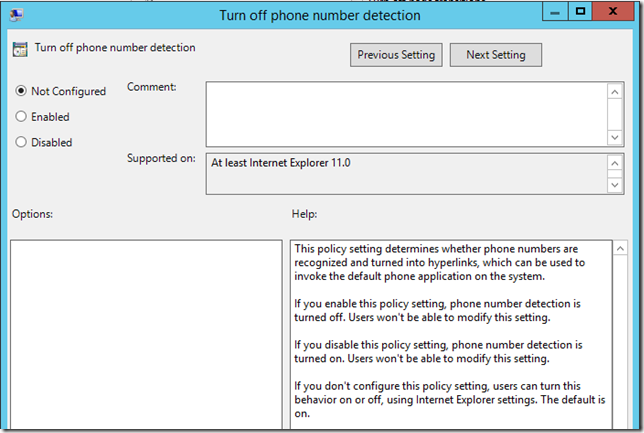The image size is (644, 433).
Task: Click the policy setting icon beside the heading
Action: (x=19, y=49)
